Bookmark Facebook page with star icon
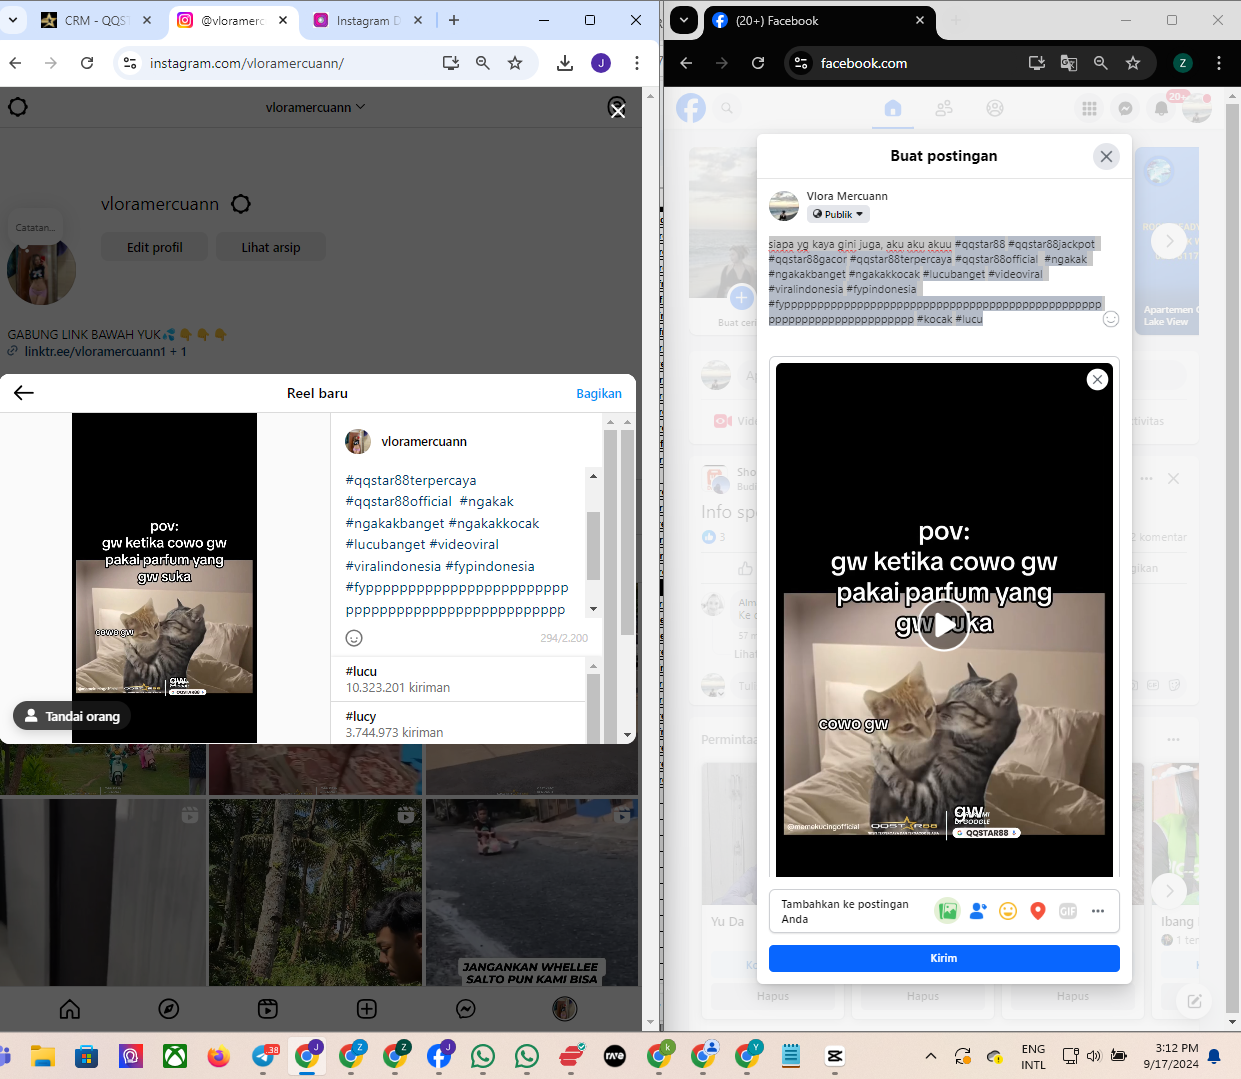This screenshot has height=1079, width=1241. [x=1133, y=63]
